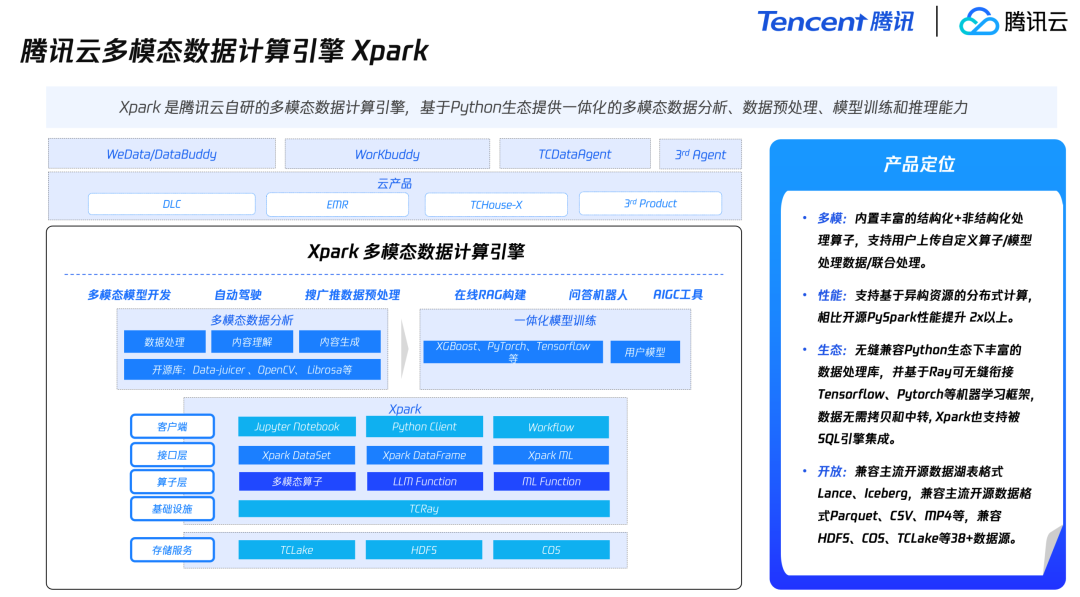Click the Tencent logo at top
This screenshot has width=1080, height=597.
[x=835, y=21]
